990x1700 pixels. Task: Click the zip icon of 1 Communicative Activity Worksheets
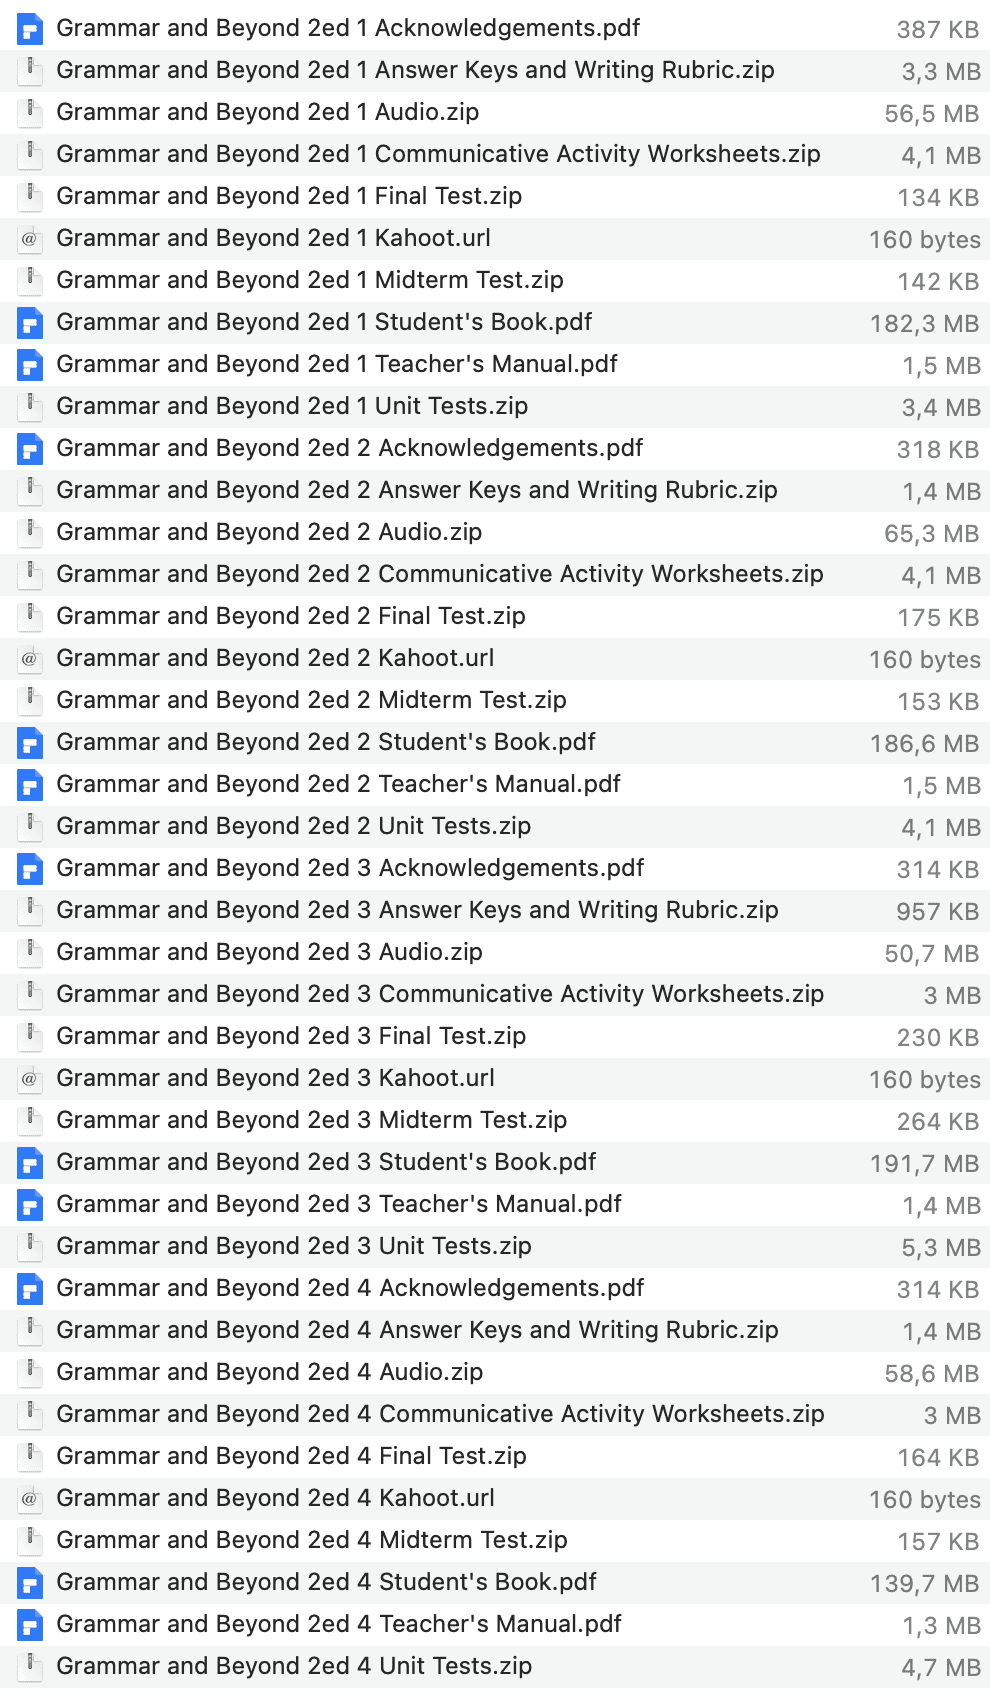pyautogui.click(x=30, y=155)
